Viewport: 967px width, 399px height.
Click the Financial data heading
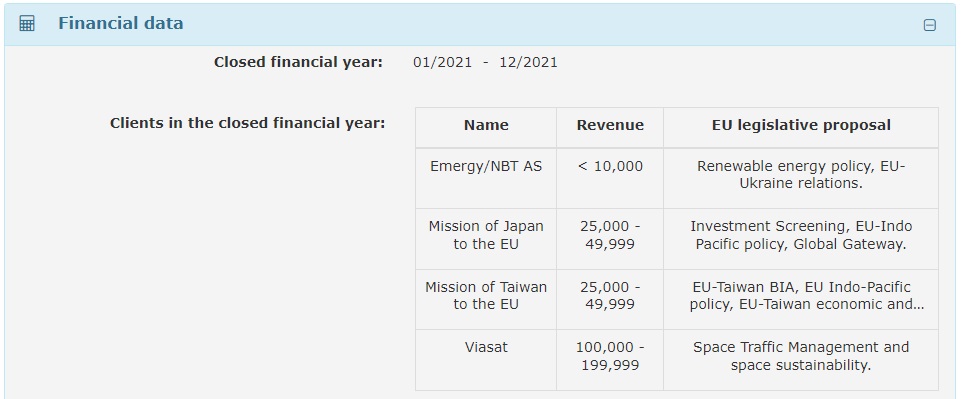[120, 23]
